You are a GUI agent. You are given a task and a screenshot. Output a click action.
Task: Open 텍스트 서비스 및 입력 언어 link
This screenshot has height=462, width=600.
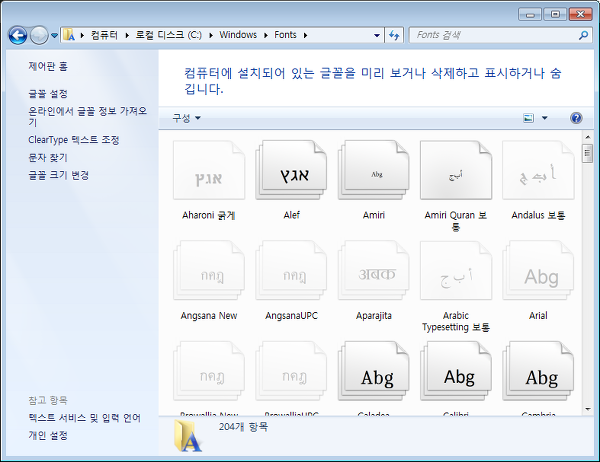click(85, 418)
